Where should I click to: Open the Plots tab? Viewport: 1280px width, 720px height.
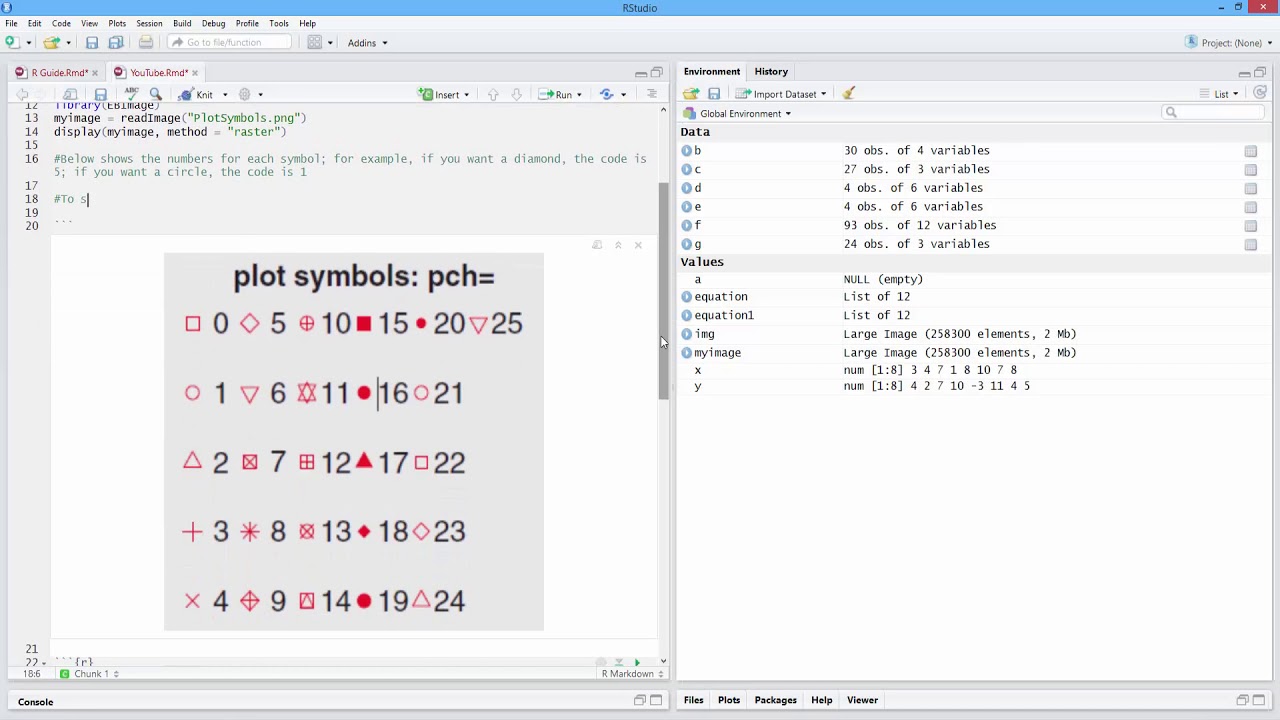729,700
